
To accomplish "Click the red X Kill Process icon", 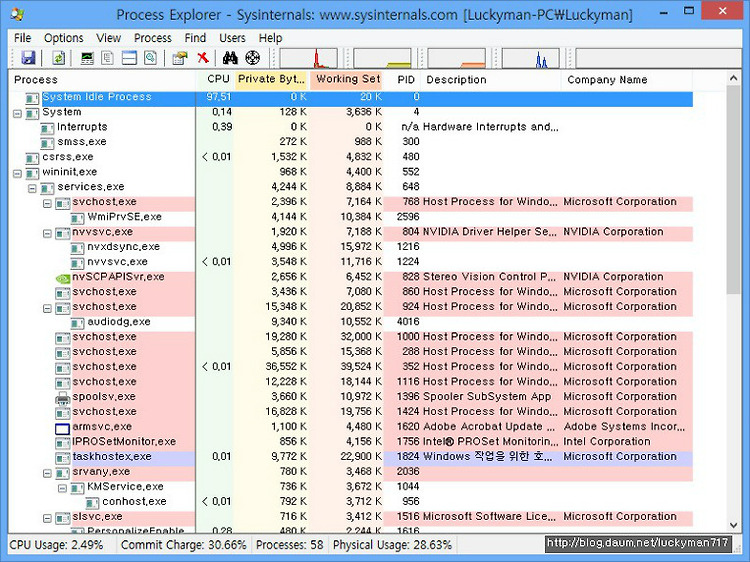I will (x=203, y=58).
